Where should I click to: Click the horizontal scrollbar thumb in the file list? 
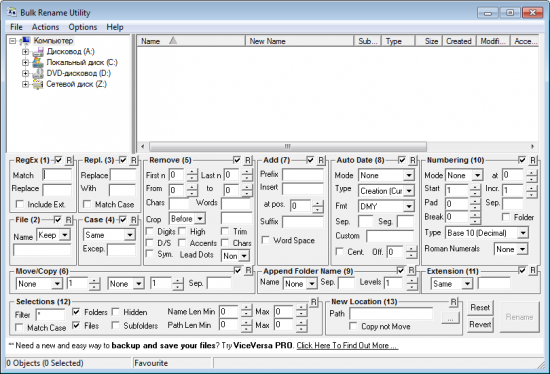(288, 146)
